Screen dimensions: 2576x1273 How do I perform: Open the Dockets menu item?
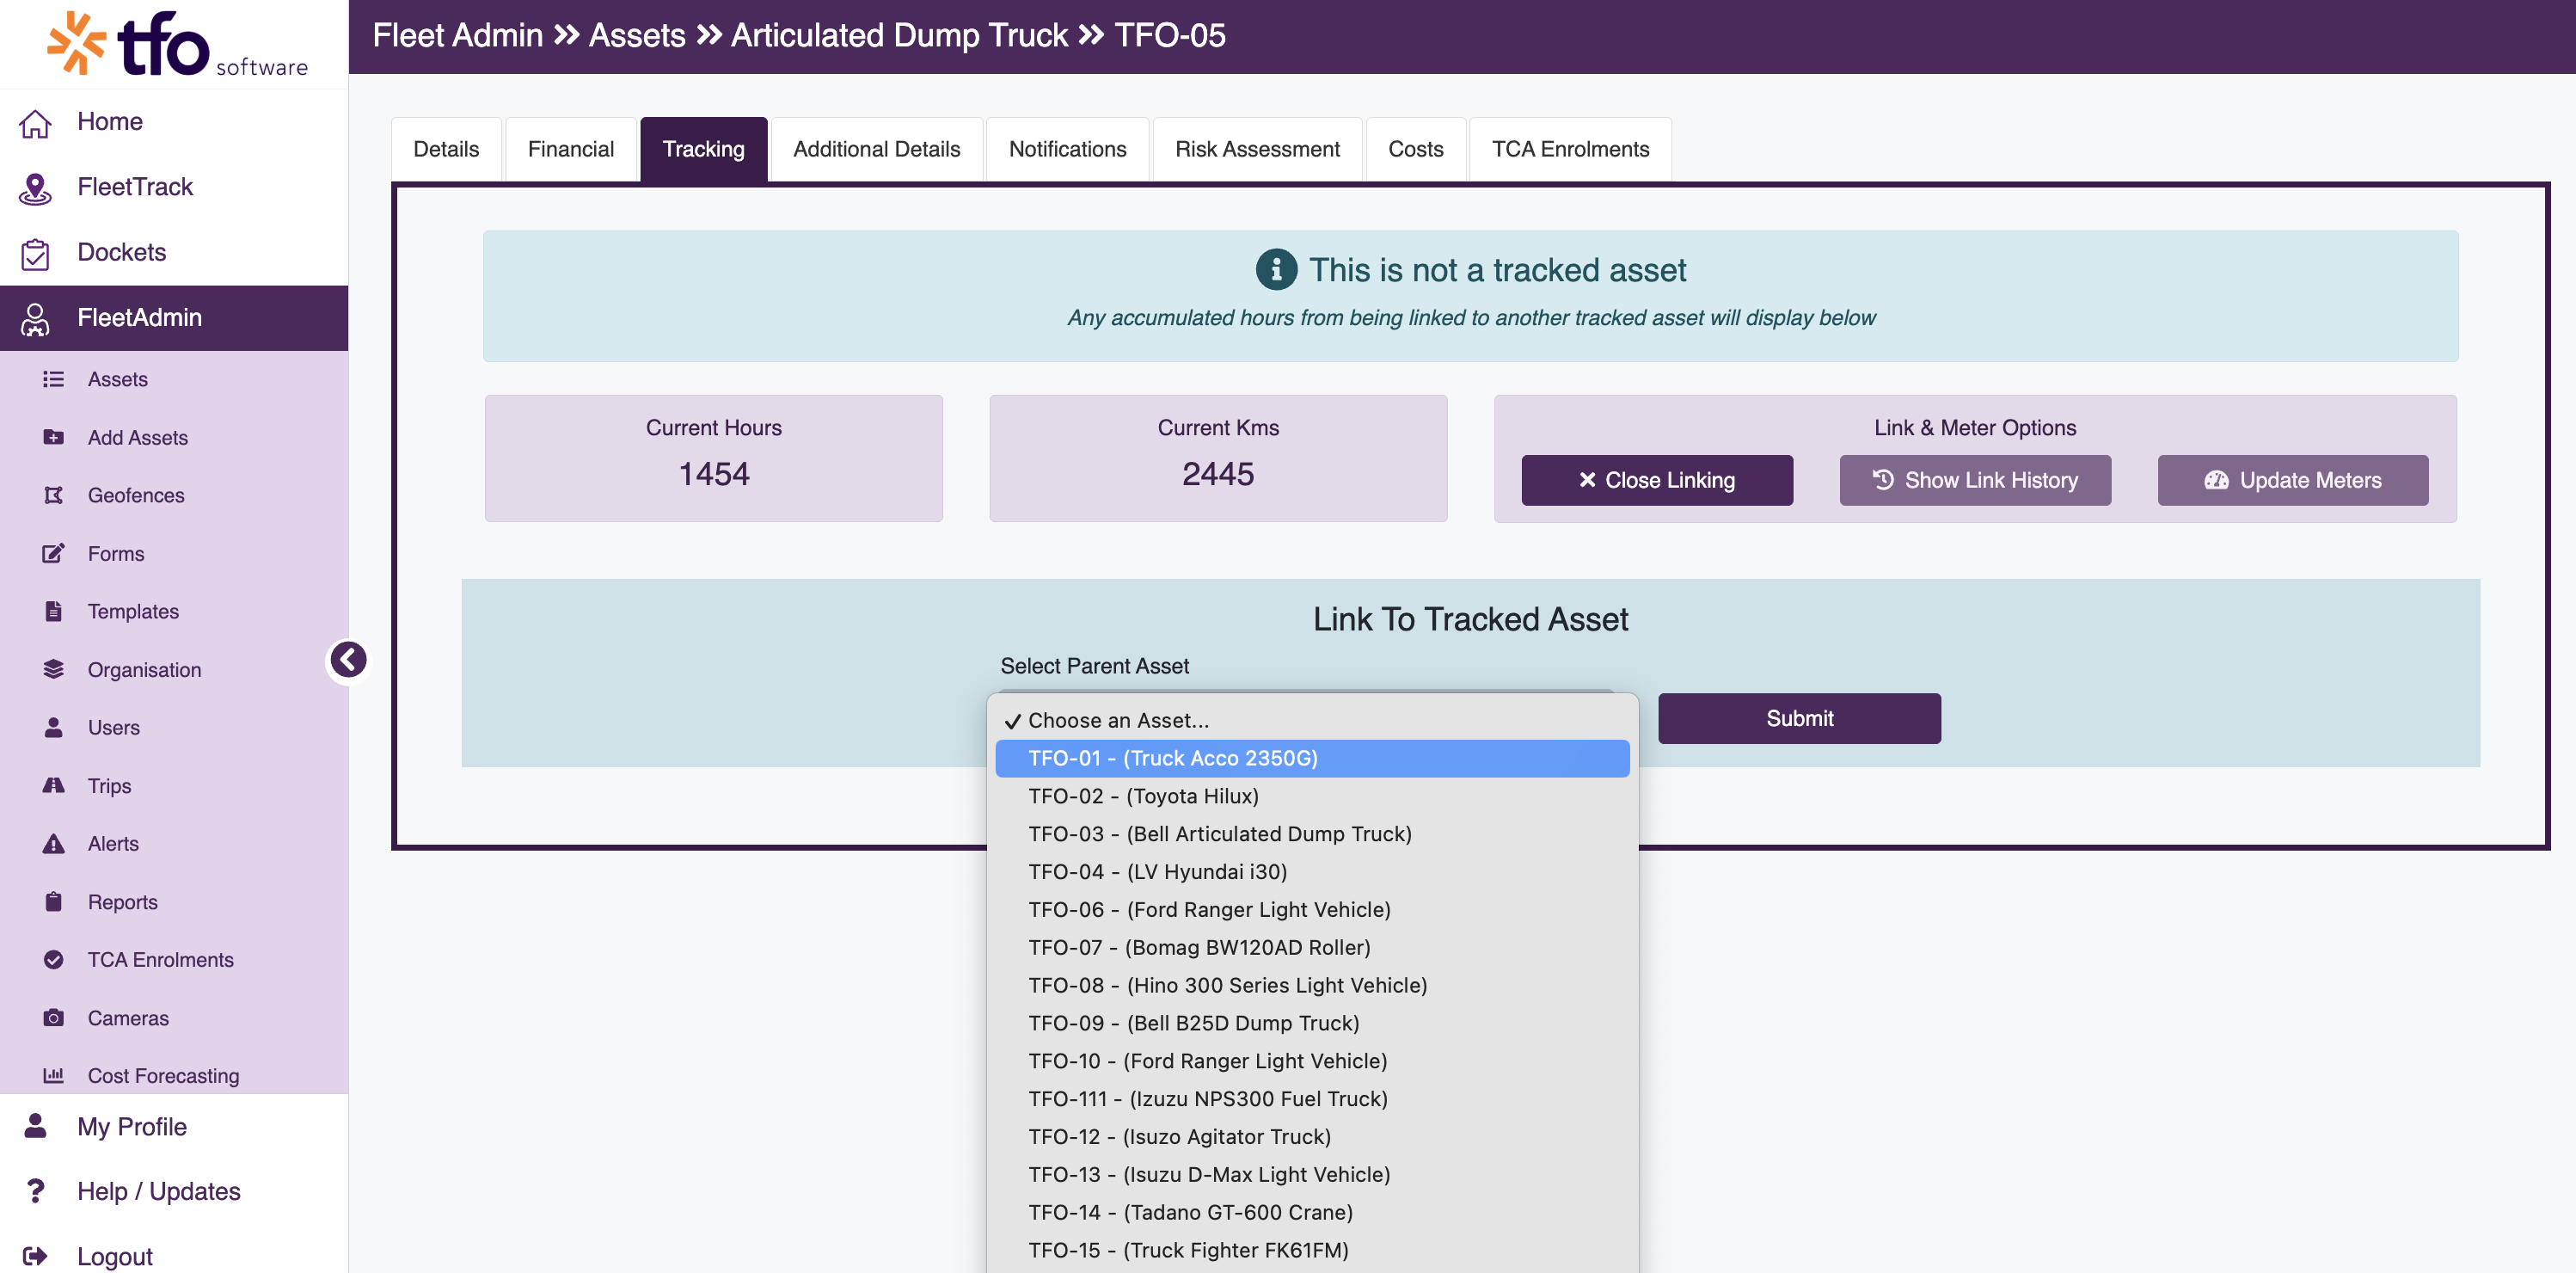[x=174, y=252]
